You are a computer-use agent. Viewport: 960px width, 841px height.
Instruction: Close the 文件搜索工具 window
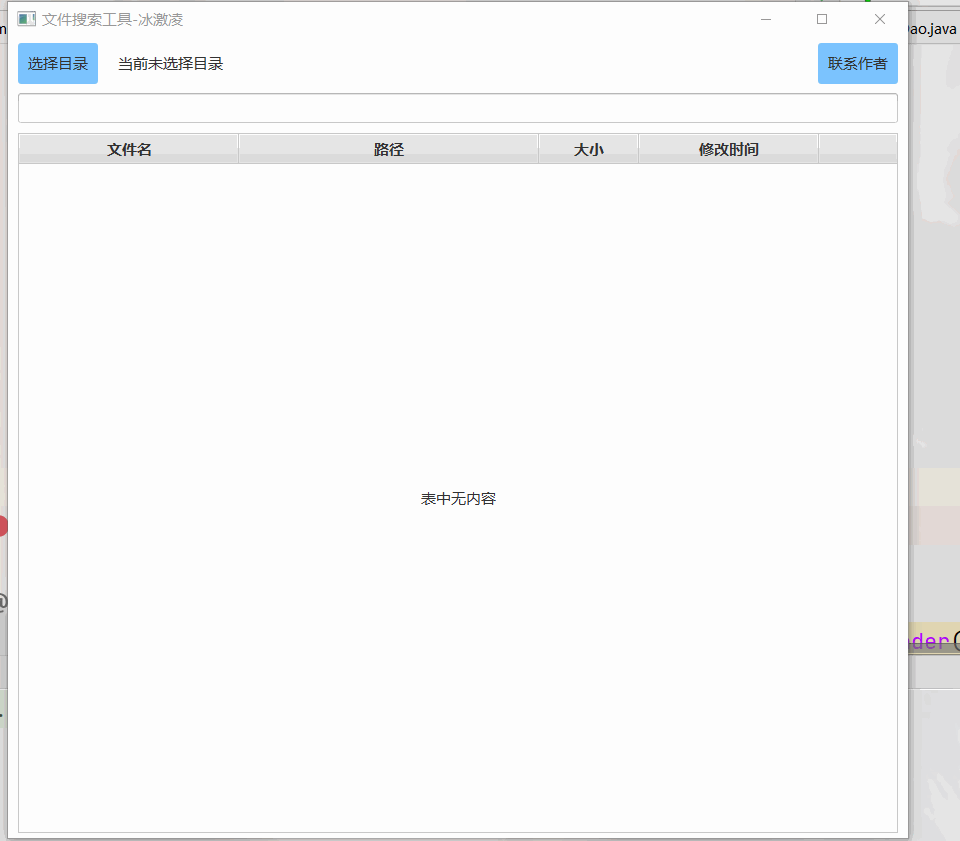click(x=880, y=19)
